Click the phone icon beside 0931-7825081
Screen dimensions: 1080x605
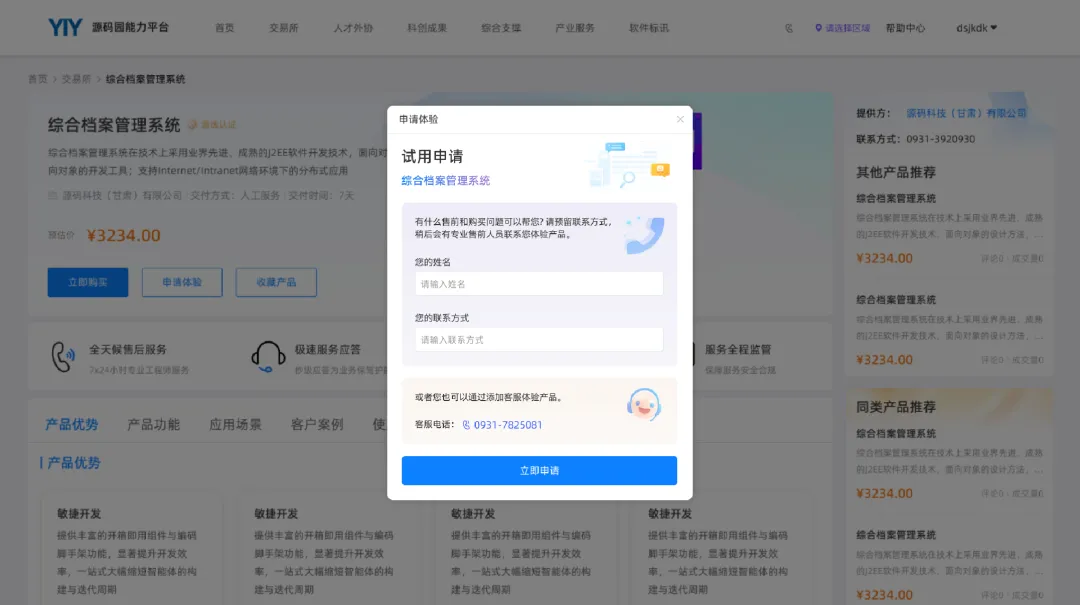(x=466, y=425)
